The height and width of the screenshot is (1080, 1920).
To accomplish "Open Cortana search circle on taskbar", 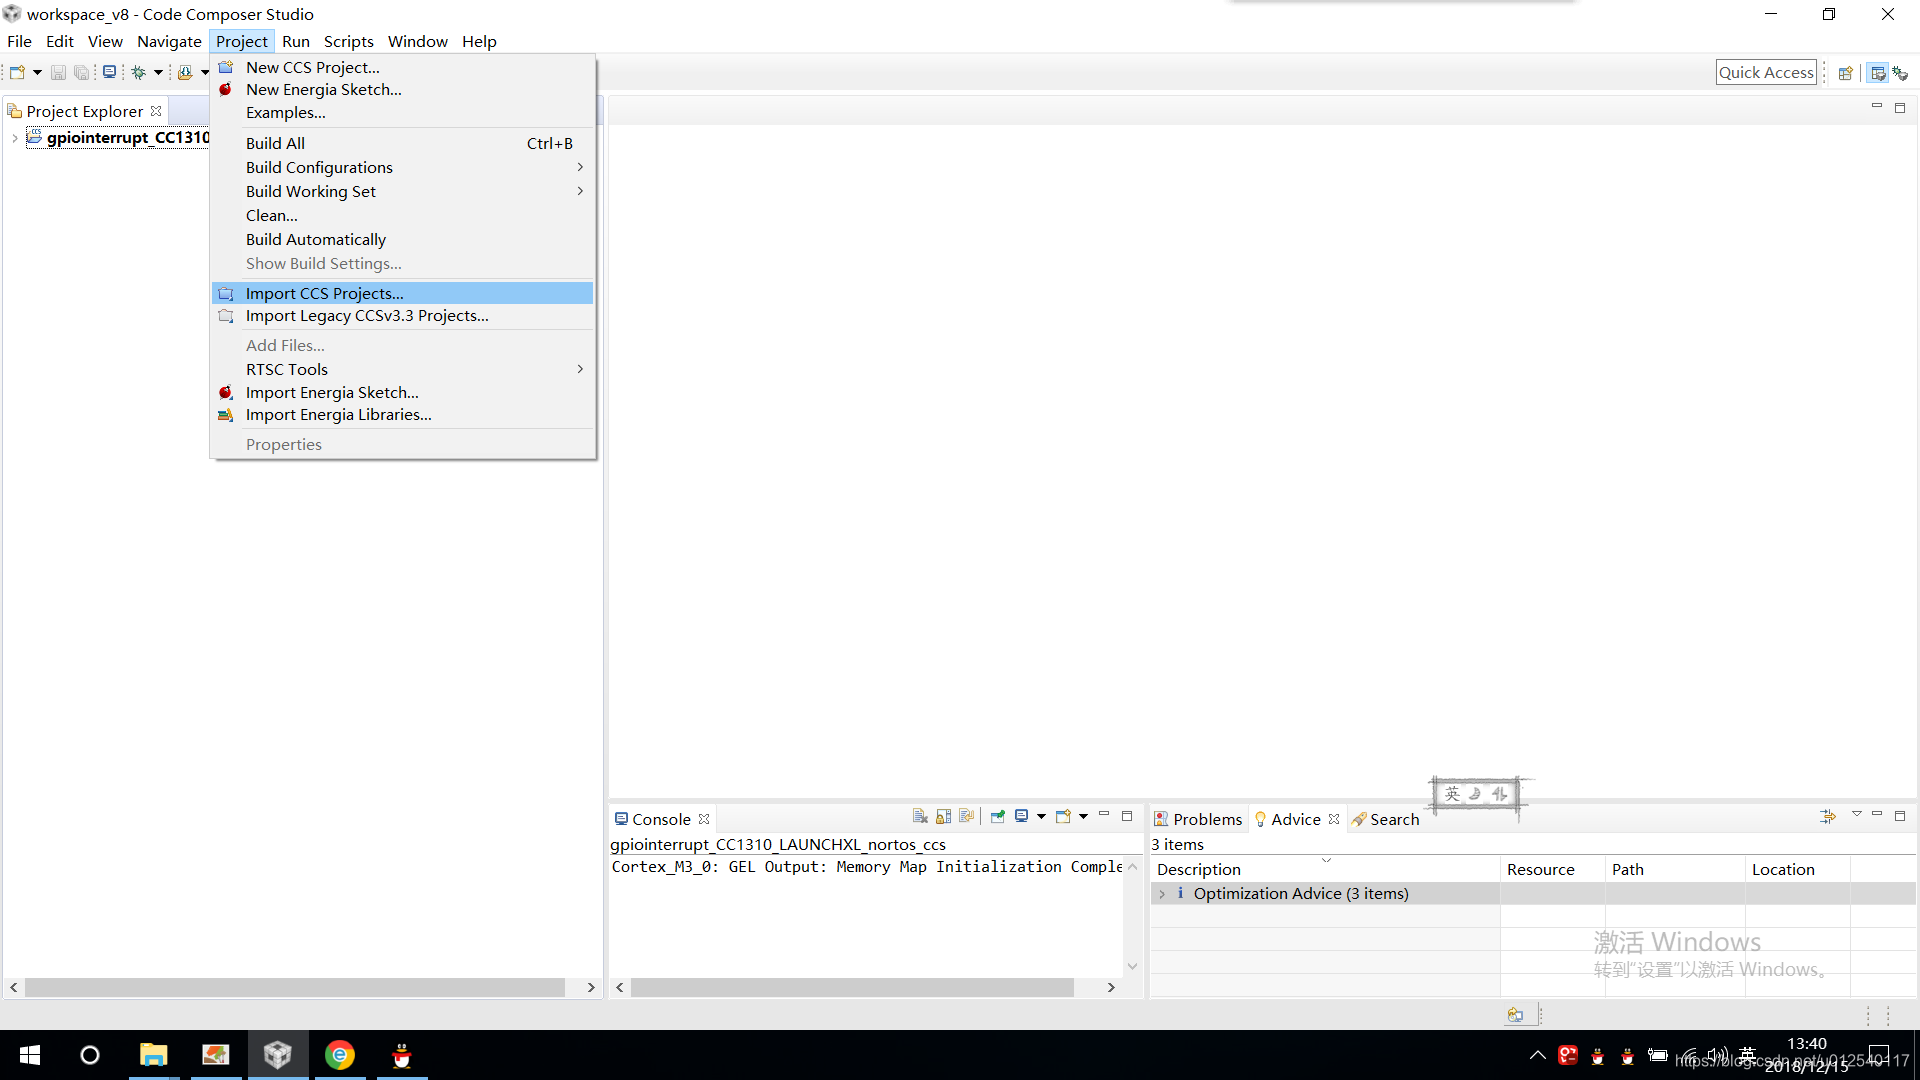I will [90, 1055].
